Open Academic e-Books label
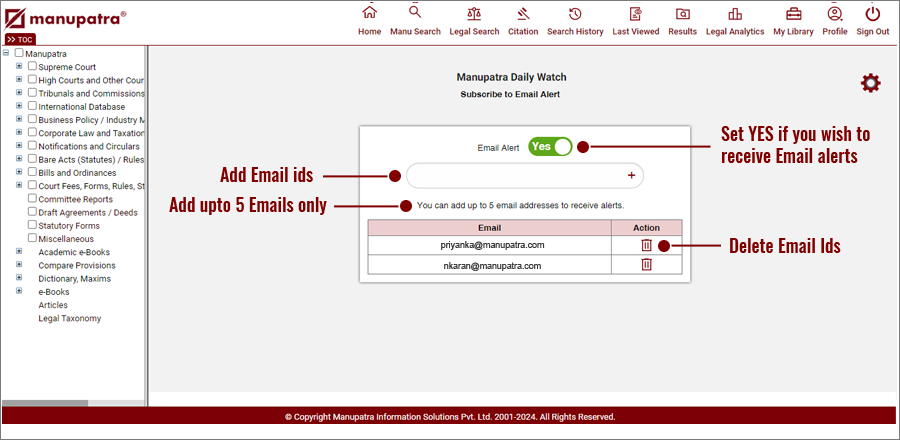This screenshot has height=440, width=900. pyautogui.click(x=74, y=252)
